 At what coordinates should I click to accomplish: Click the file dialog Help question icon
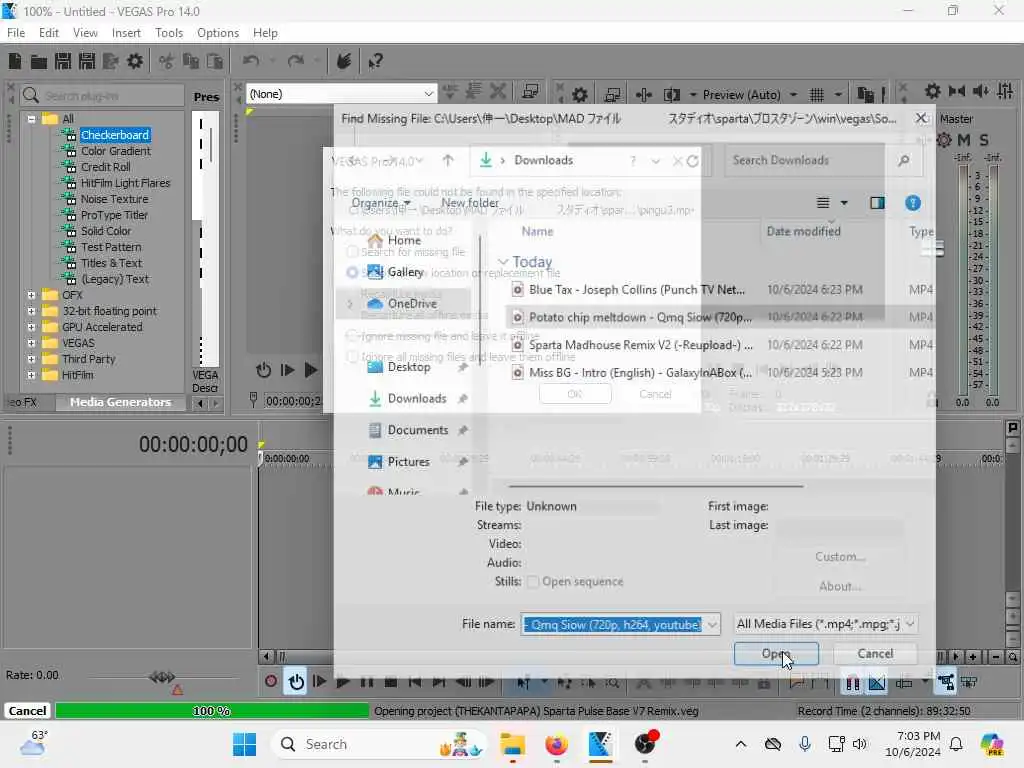click(x=912, y=203)
